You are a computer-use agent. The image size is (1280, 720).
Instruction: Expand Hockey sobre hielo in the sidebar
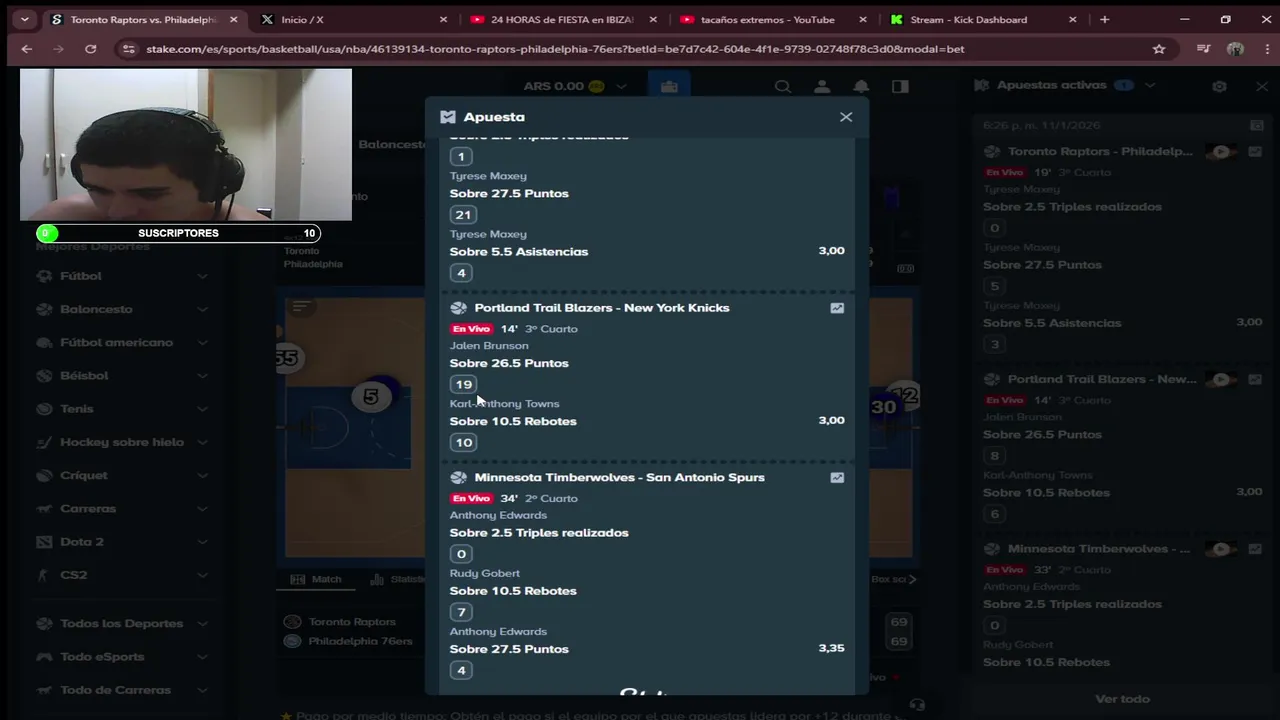pyautogui.click(x=202, y=442)
